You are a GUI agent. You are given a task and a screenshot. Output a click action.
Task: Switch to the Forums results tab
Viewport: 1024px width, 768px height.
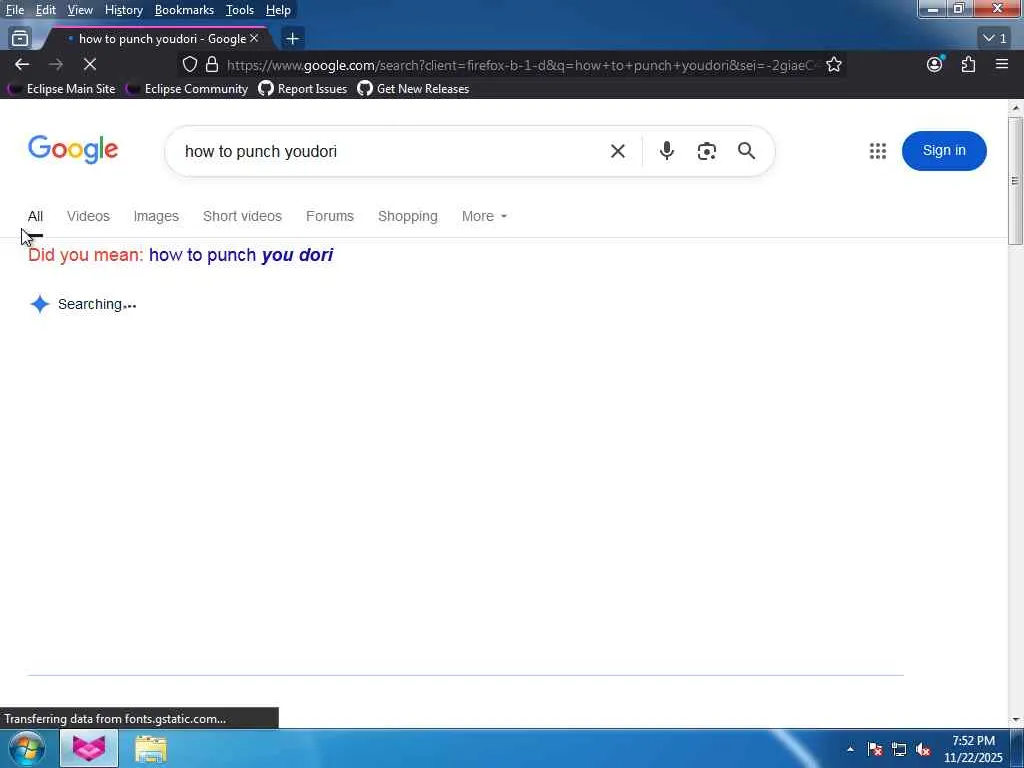click(x=330, y=216)
